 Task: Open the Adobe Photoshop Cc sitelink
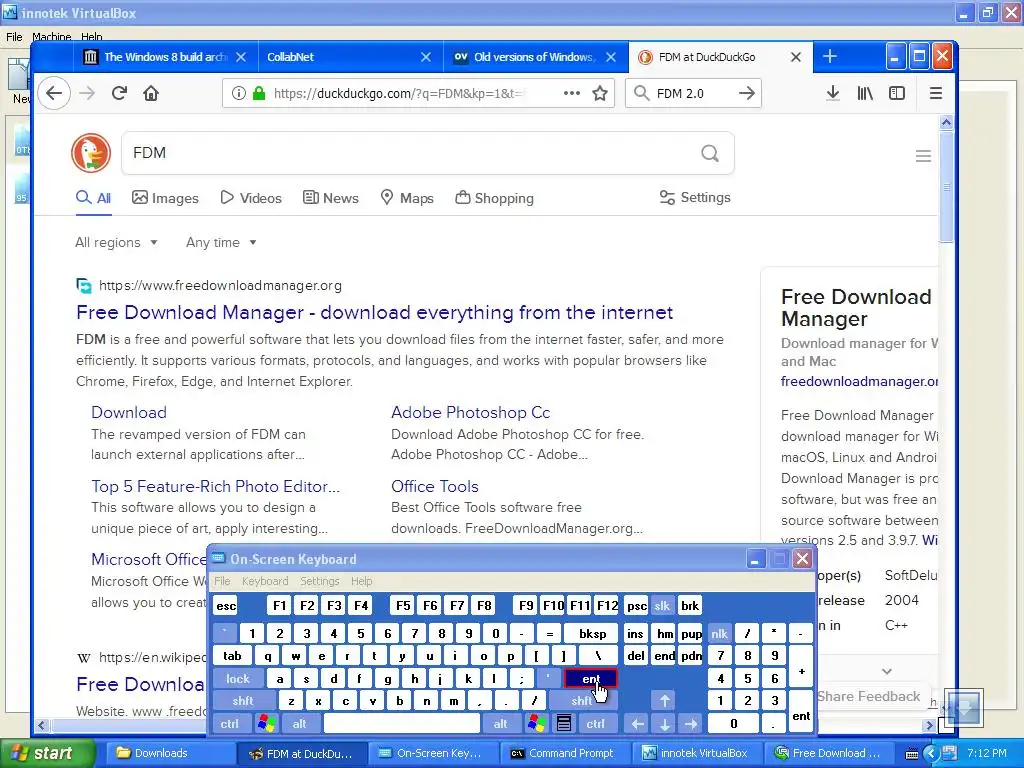[470, 412]
